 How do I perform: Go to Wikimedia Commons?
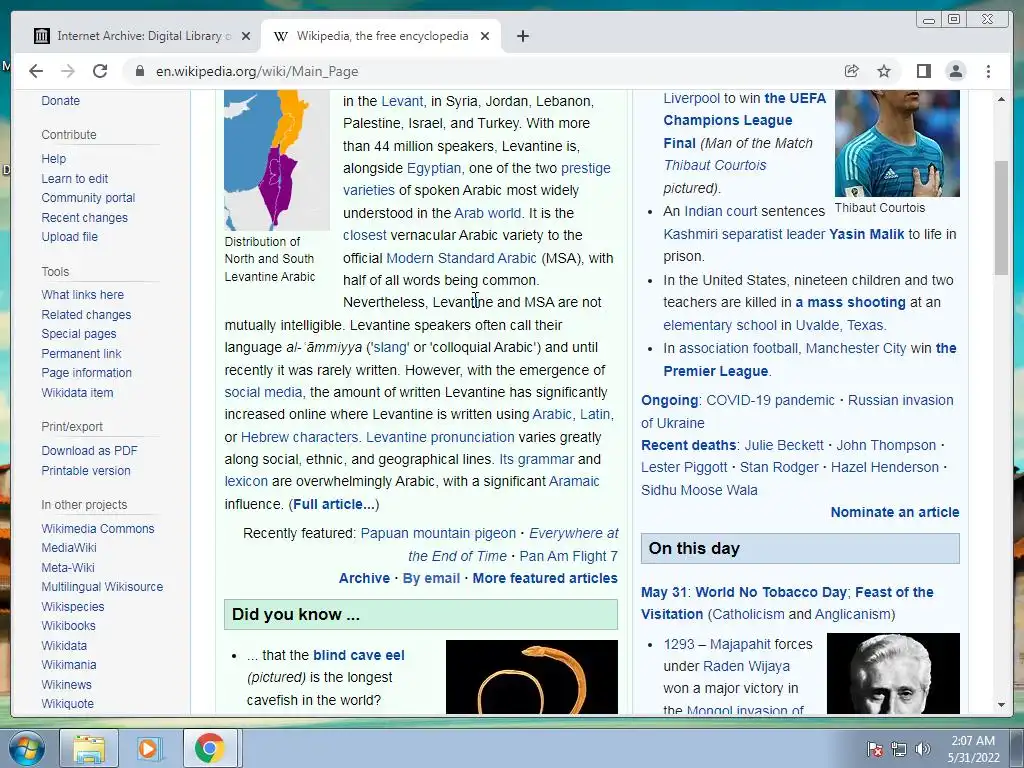tap(98, 528)
